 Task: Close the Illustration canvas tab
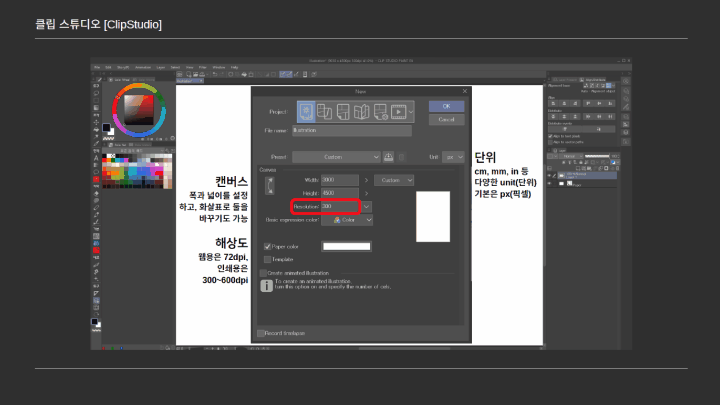(201, 81)
